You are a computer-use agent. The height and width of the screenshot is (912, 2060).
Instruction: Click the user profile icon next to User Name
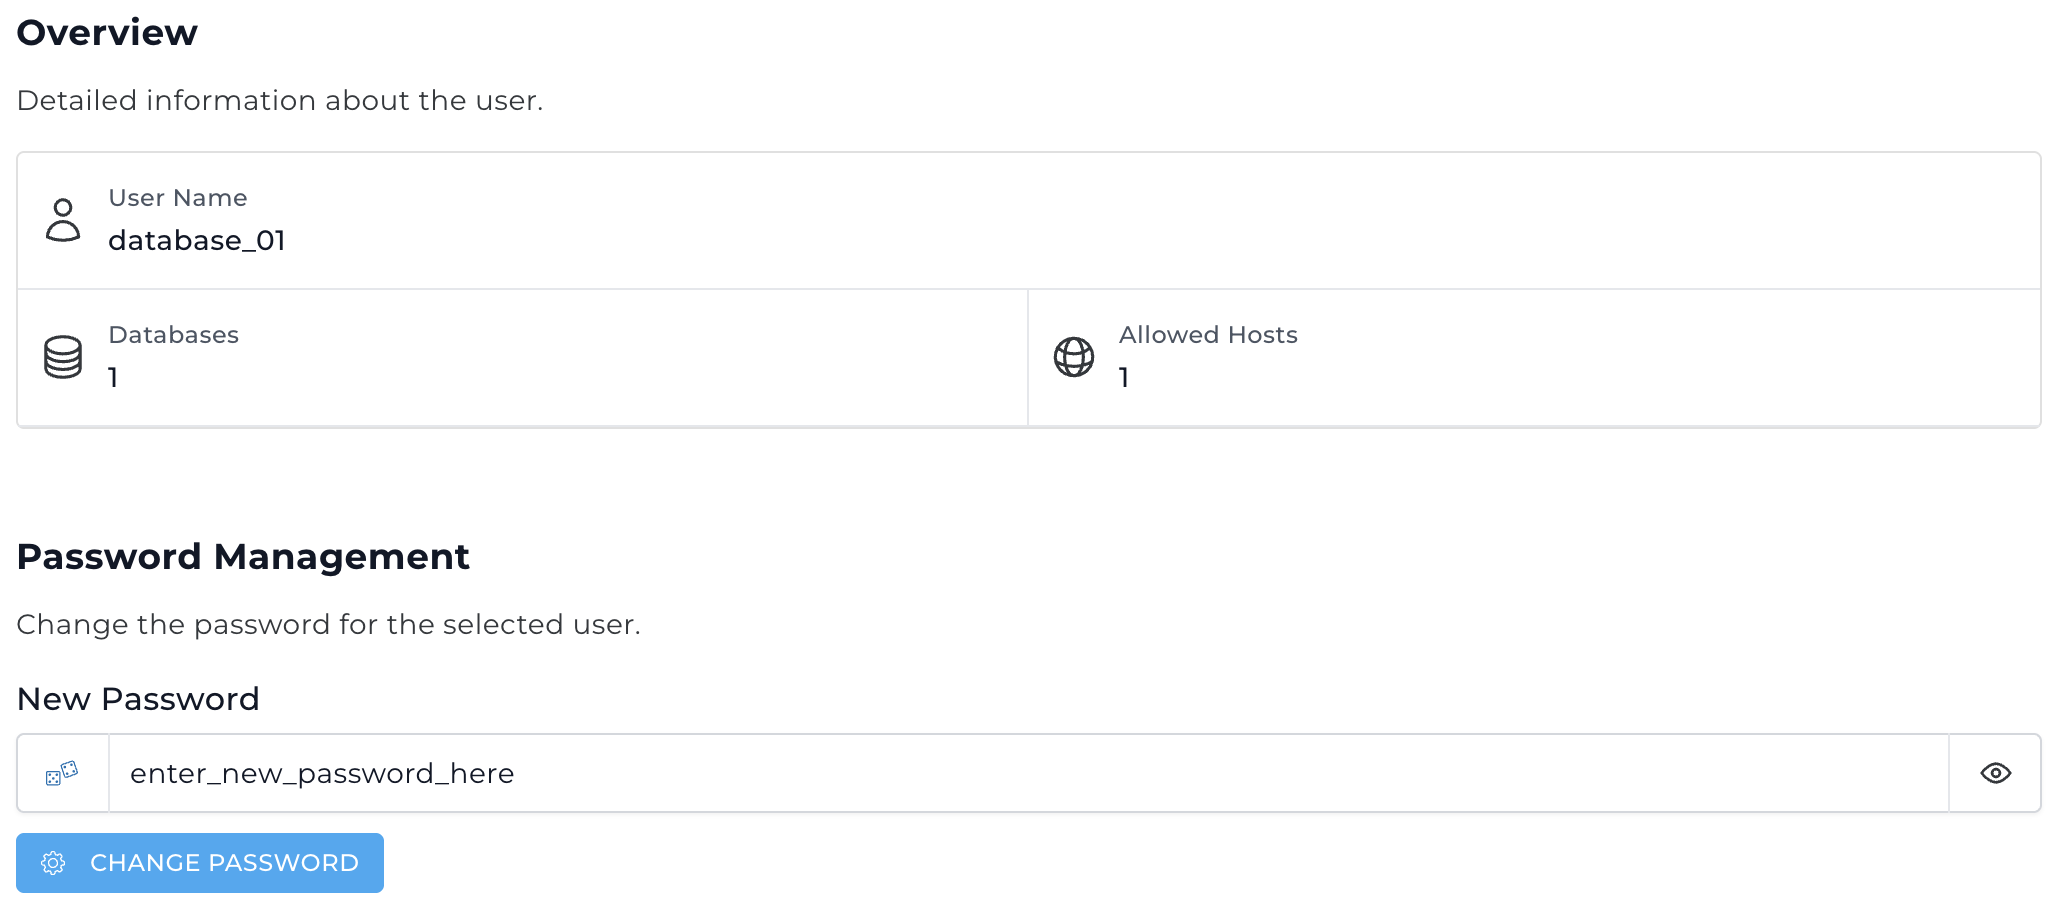pyautogui.click(x=63, y=220)
